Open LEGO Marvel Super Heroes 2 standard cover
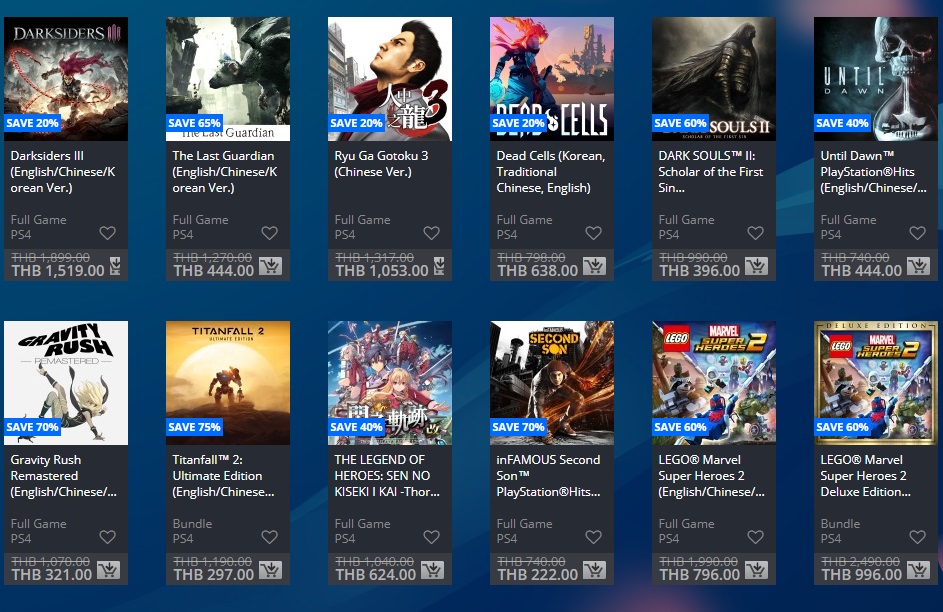 714,383
